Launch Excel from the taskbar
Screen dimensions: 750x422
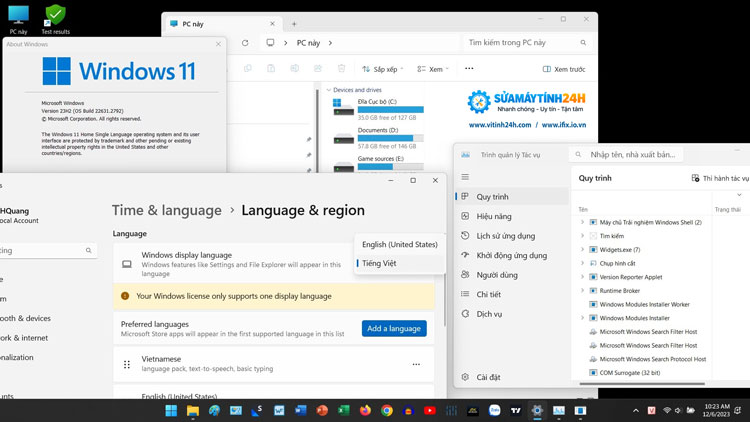[x=343, y=411]
